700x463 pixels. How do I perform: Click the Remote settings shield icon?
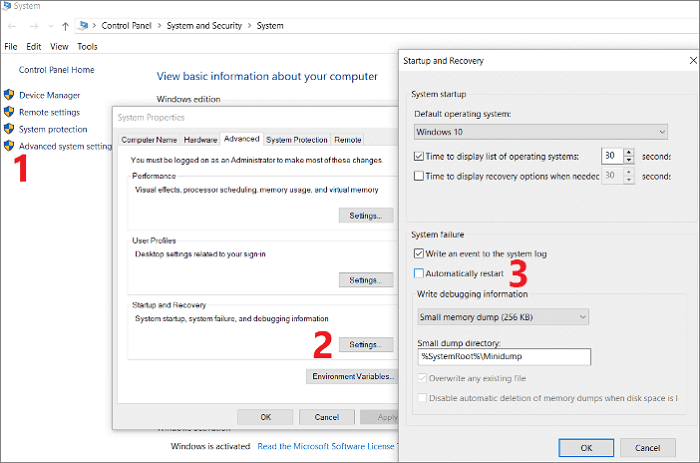tap(9, 112)
